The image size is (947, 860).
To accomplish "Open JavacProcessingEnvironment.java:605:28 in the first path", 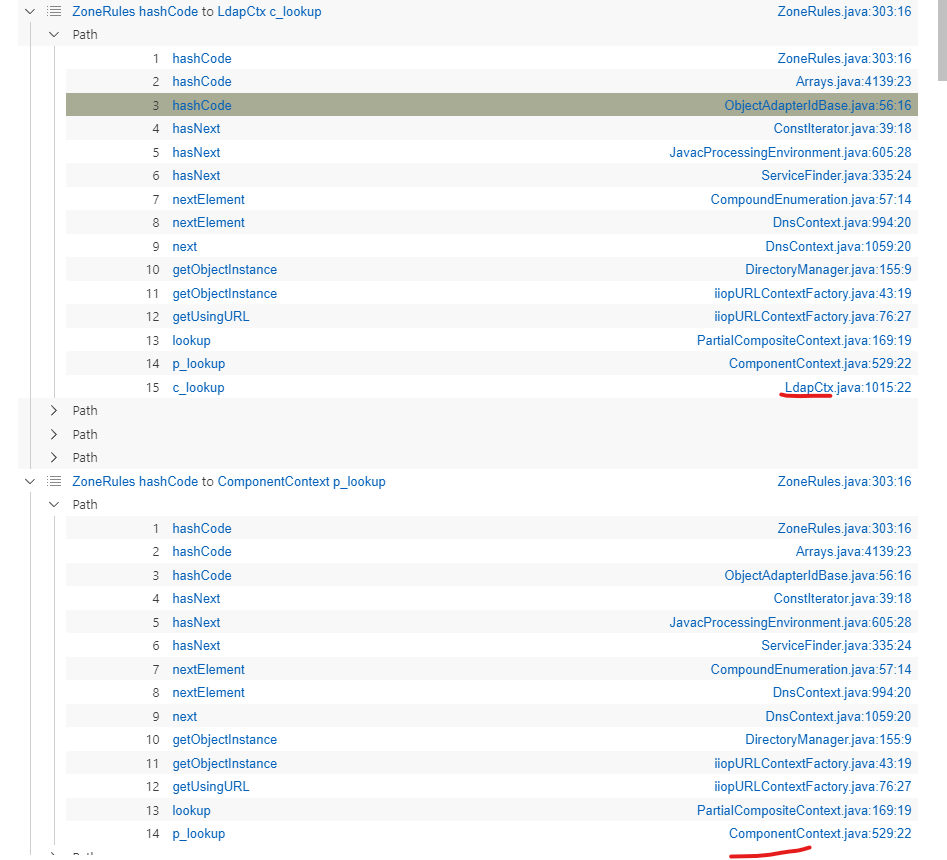I will click(x=790, y=153).
